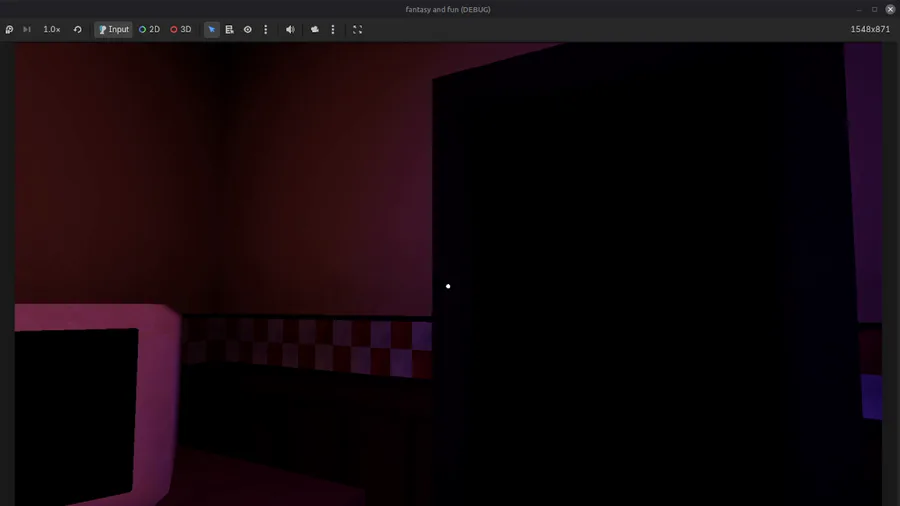Activate the arrow select tool
Screen dimensions: 900x506
(212, 29)
